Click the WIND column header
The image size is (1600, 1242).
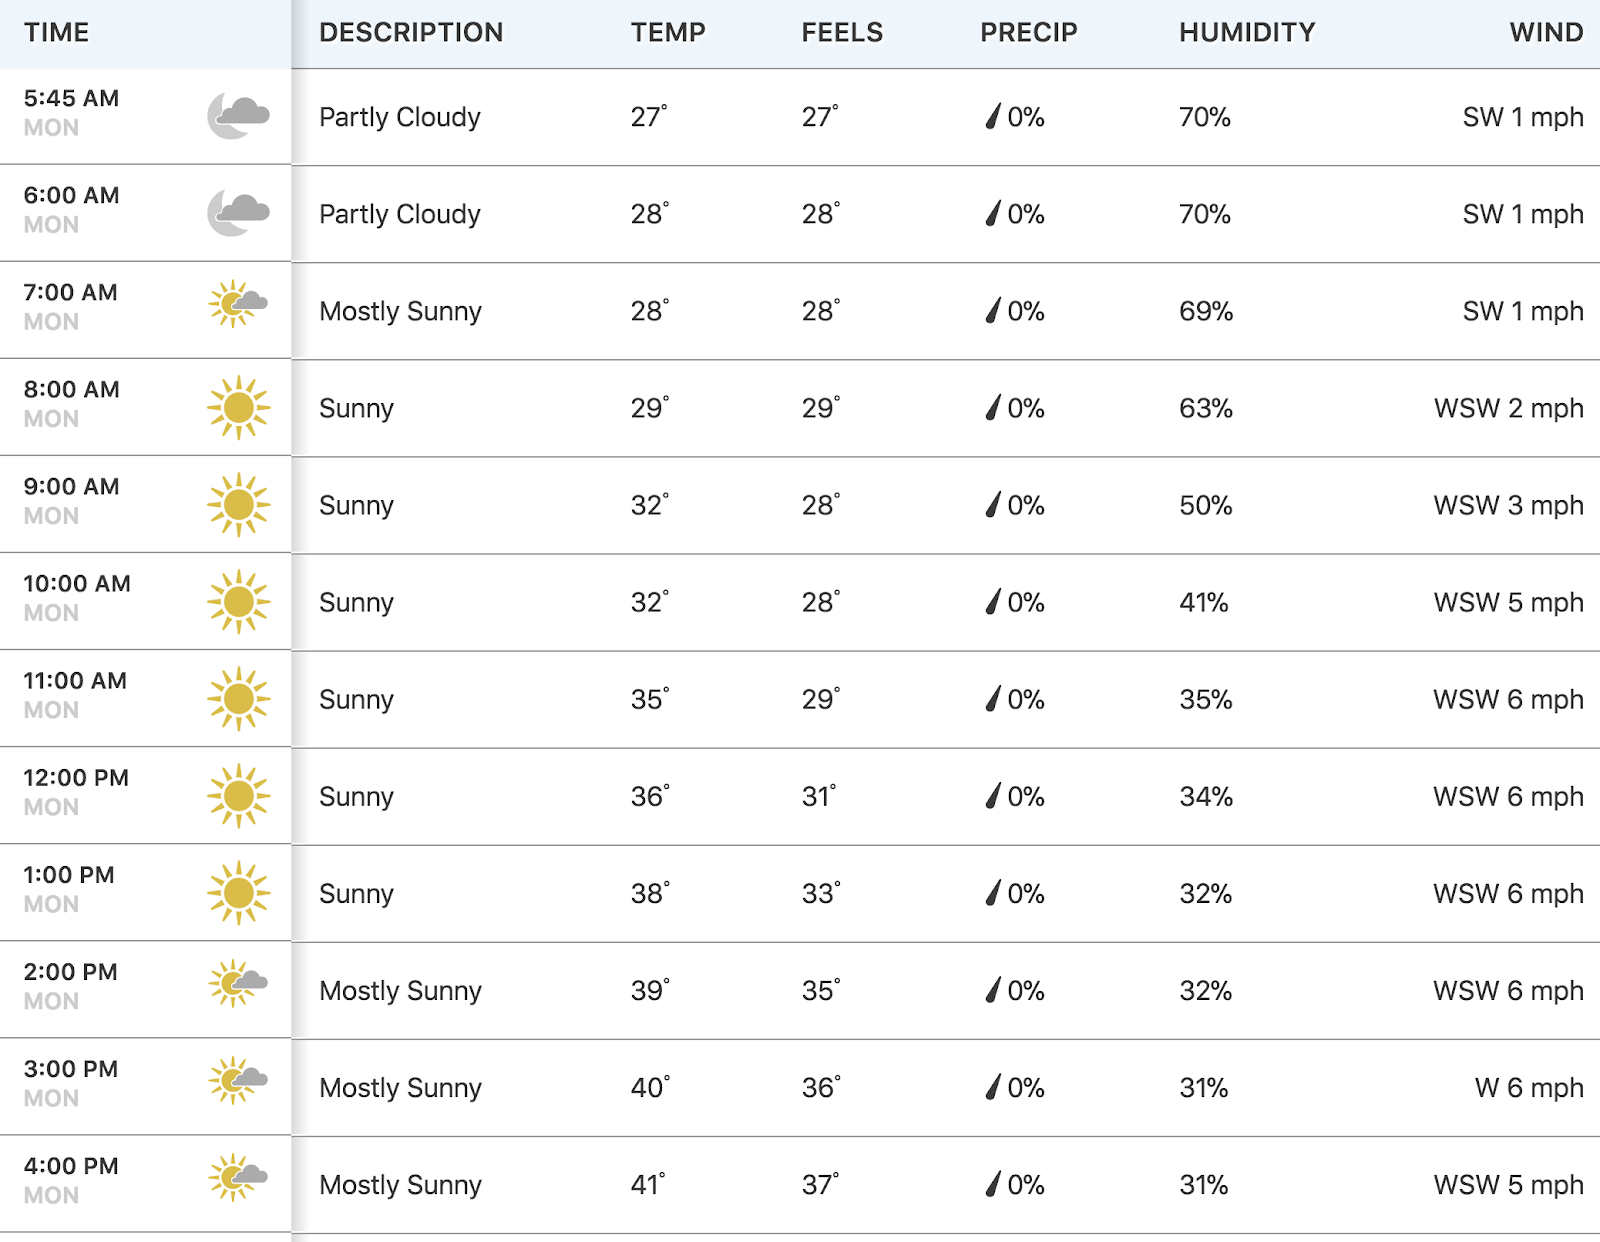[x=1546, y=32]
